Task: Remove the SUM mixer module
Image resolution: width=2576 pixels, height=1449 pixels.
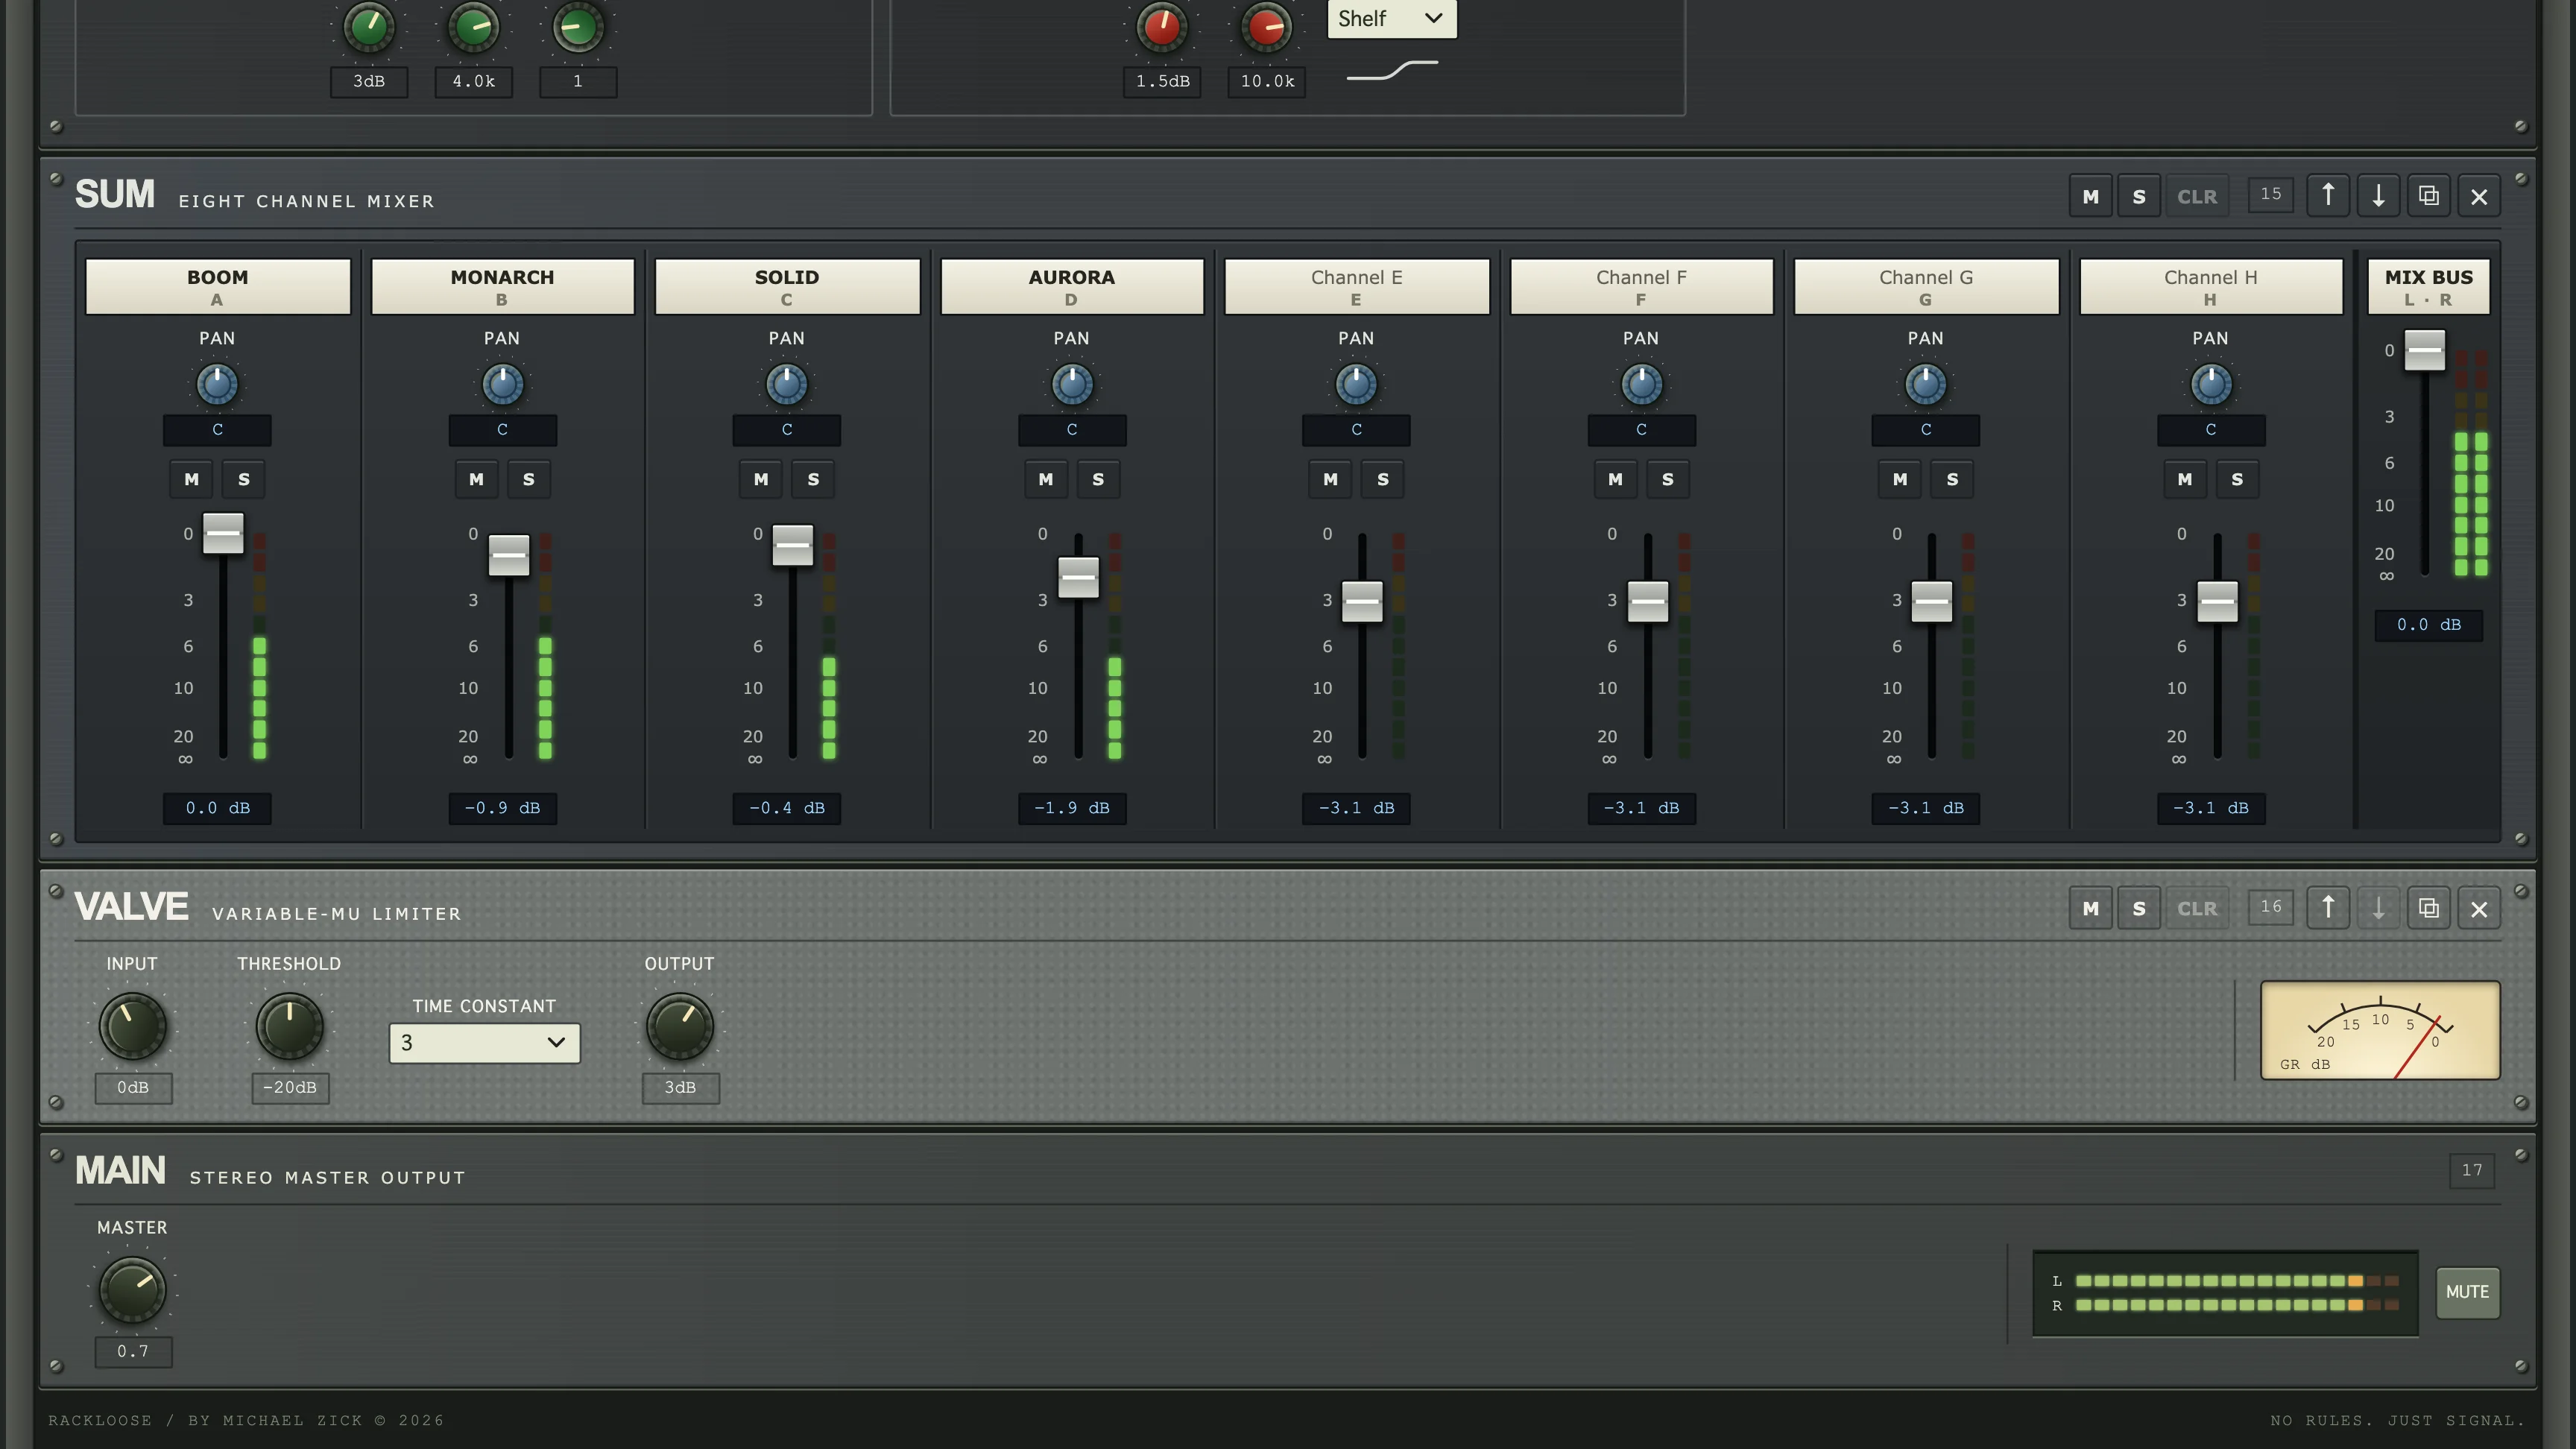Action: click(2479, 196)
